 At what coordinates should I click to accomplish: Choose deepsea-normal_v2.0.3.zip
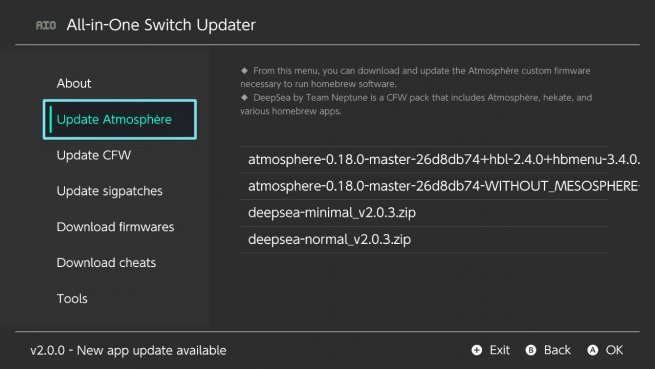(x=424, y=239)
